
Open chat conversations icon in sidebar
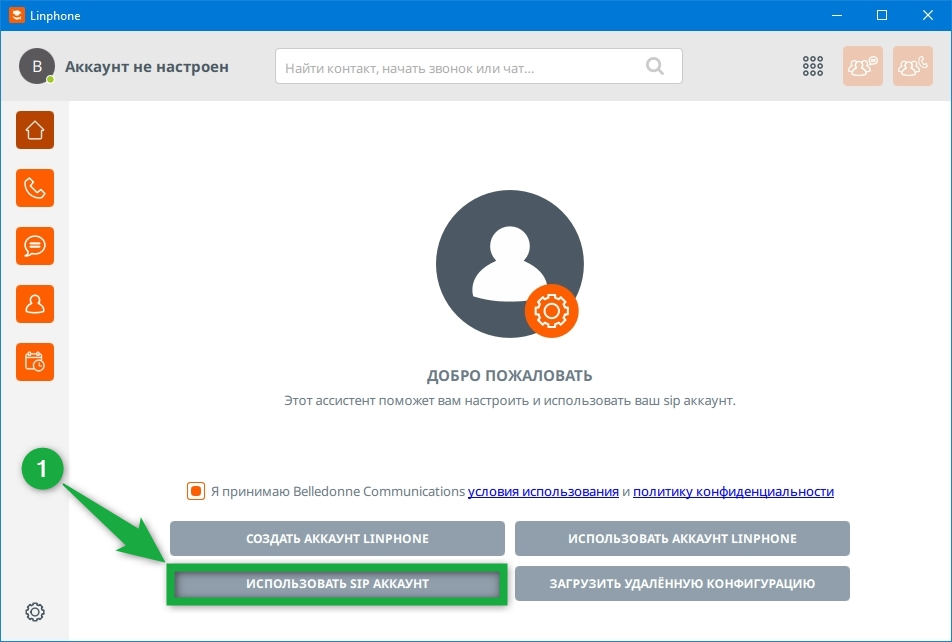tap(35, 246)
